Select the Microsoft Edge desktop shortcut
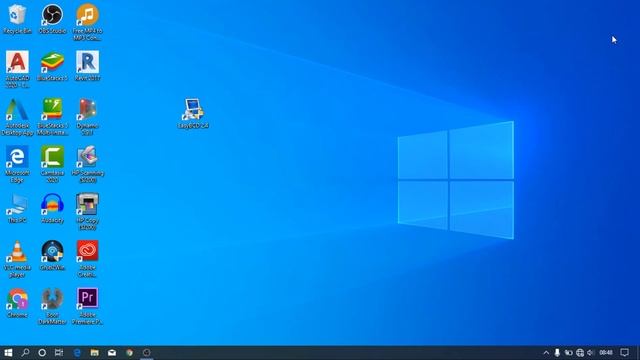640x360 pixels. 17,164
